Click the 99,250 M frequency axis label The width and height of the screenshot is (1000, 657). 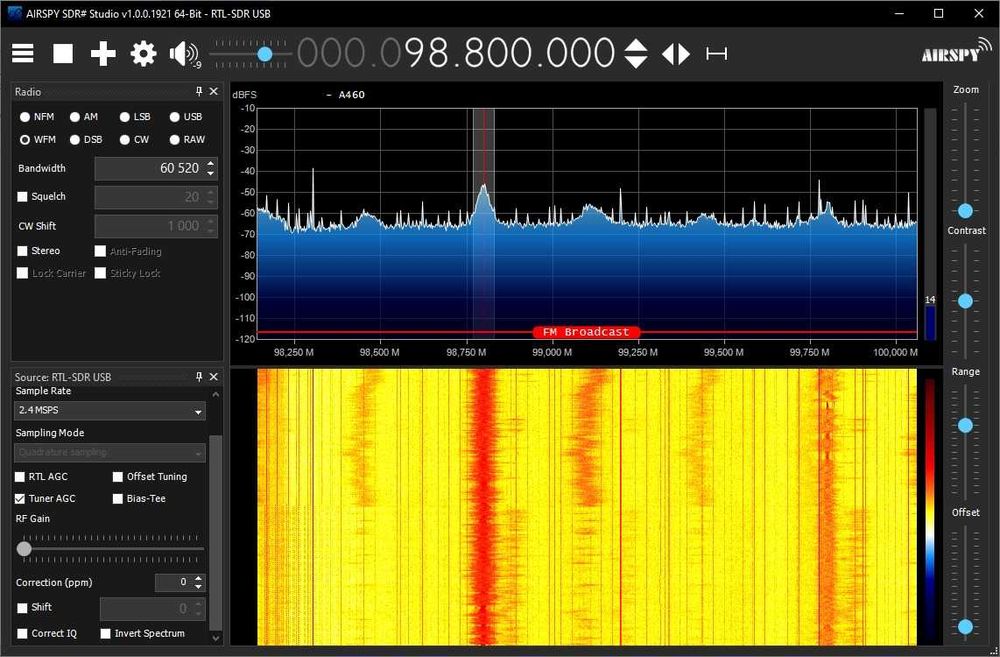coord(638,352)
